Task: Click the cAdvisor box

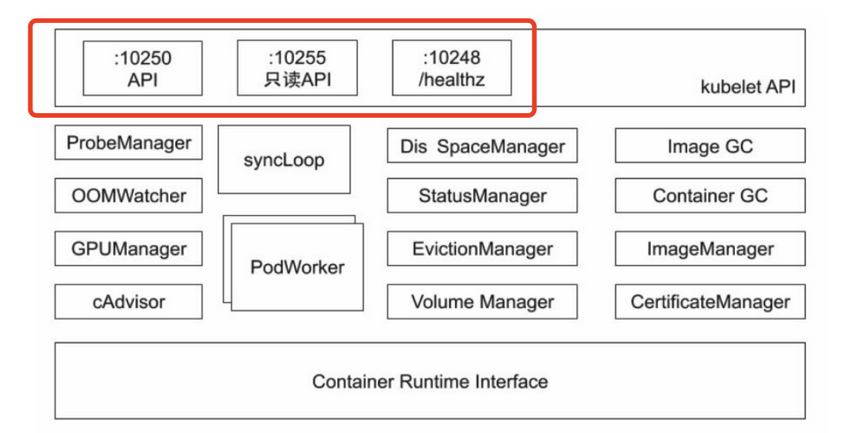Action: click(x=128, y=301)
